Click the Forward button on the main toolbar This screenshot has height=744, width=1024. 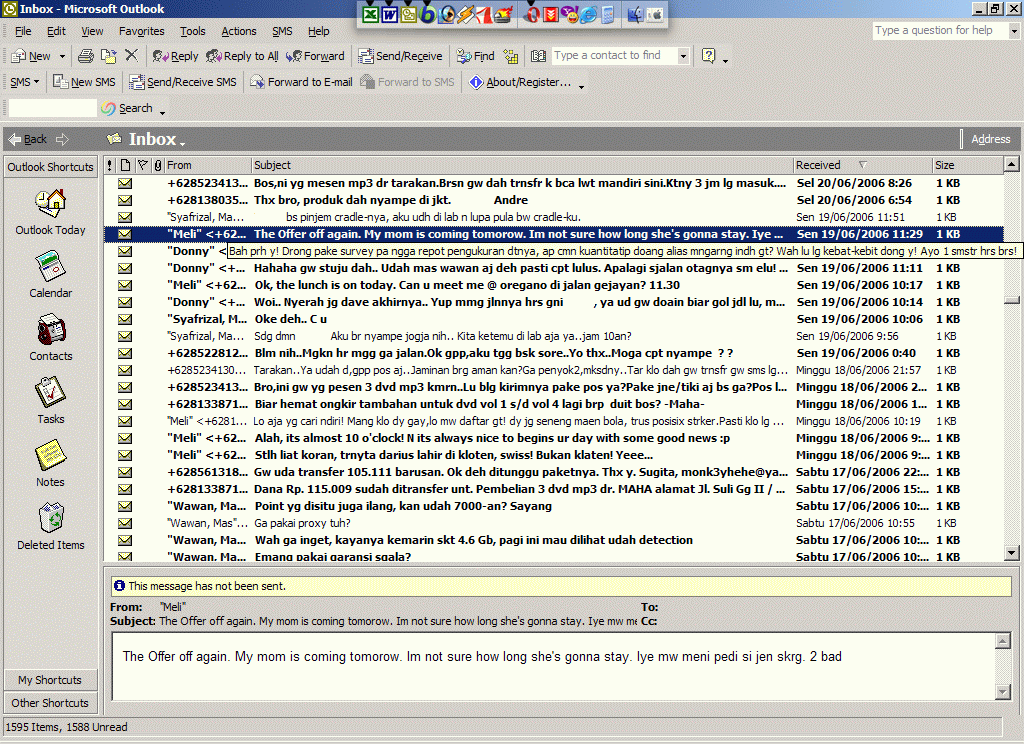click(315, 56)
